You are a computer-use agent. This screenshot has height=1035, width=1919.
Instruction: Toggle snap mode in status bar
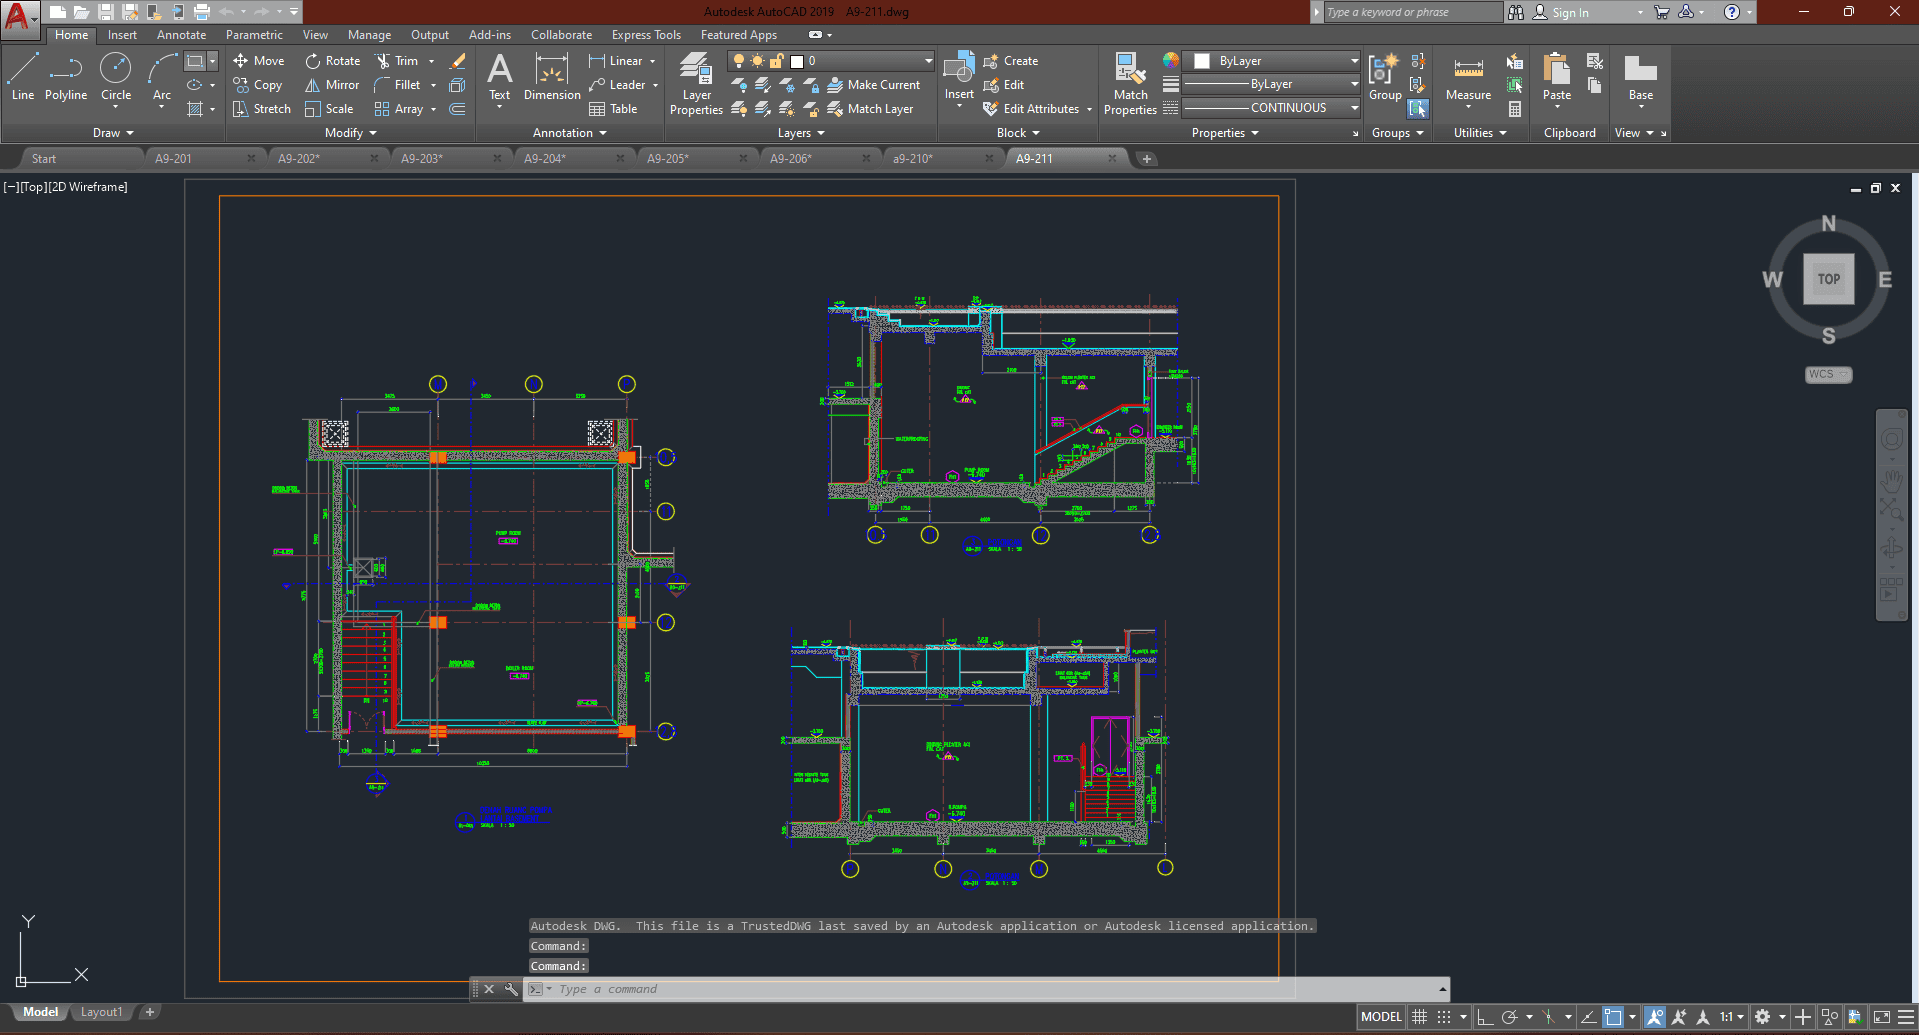1444,1017
